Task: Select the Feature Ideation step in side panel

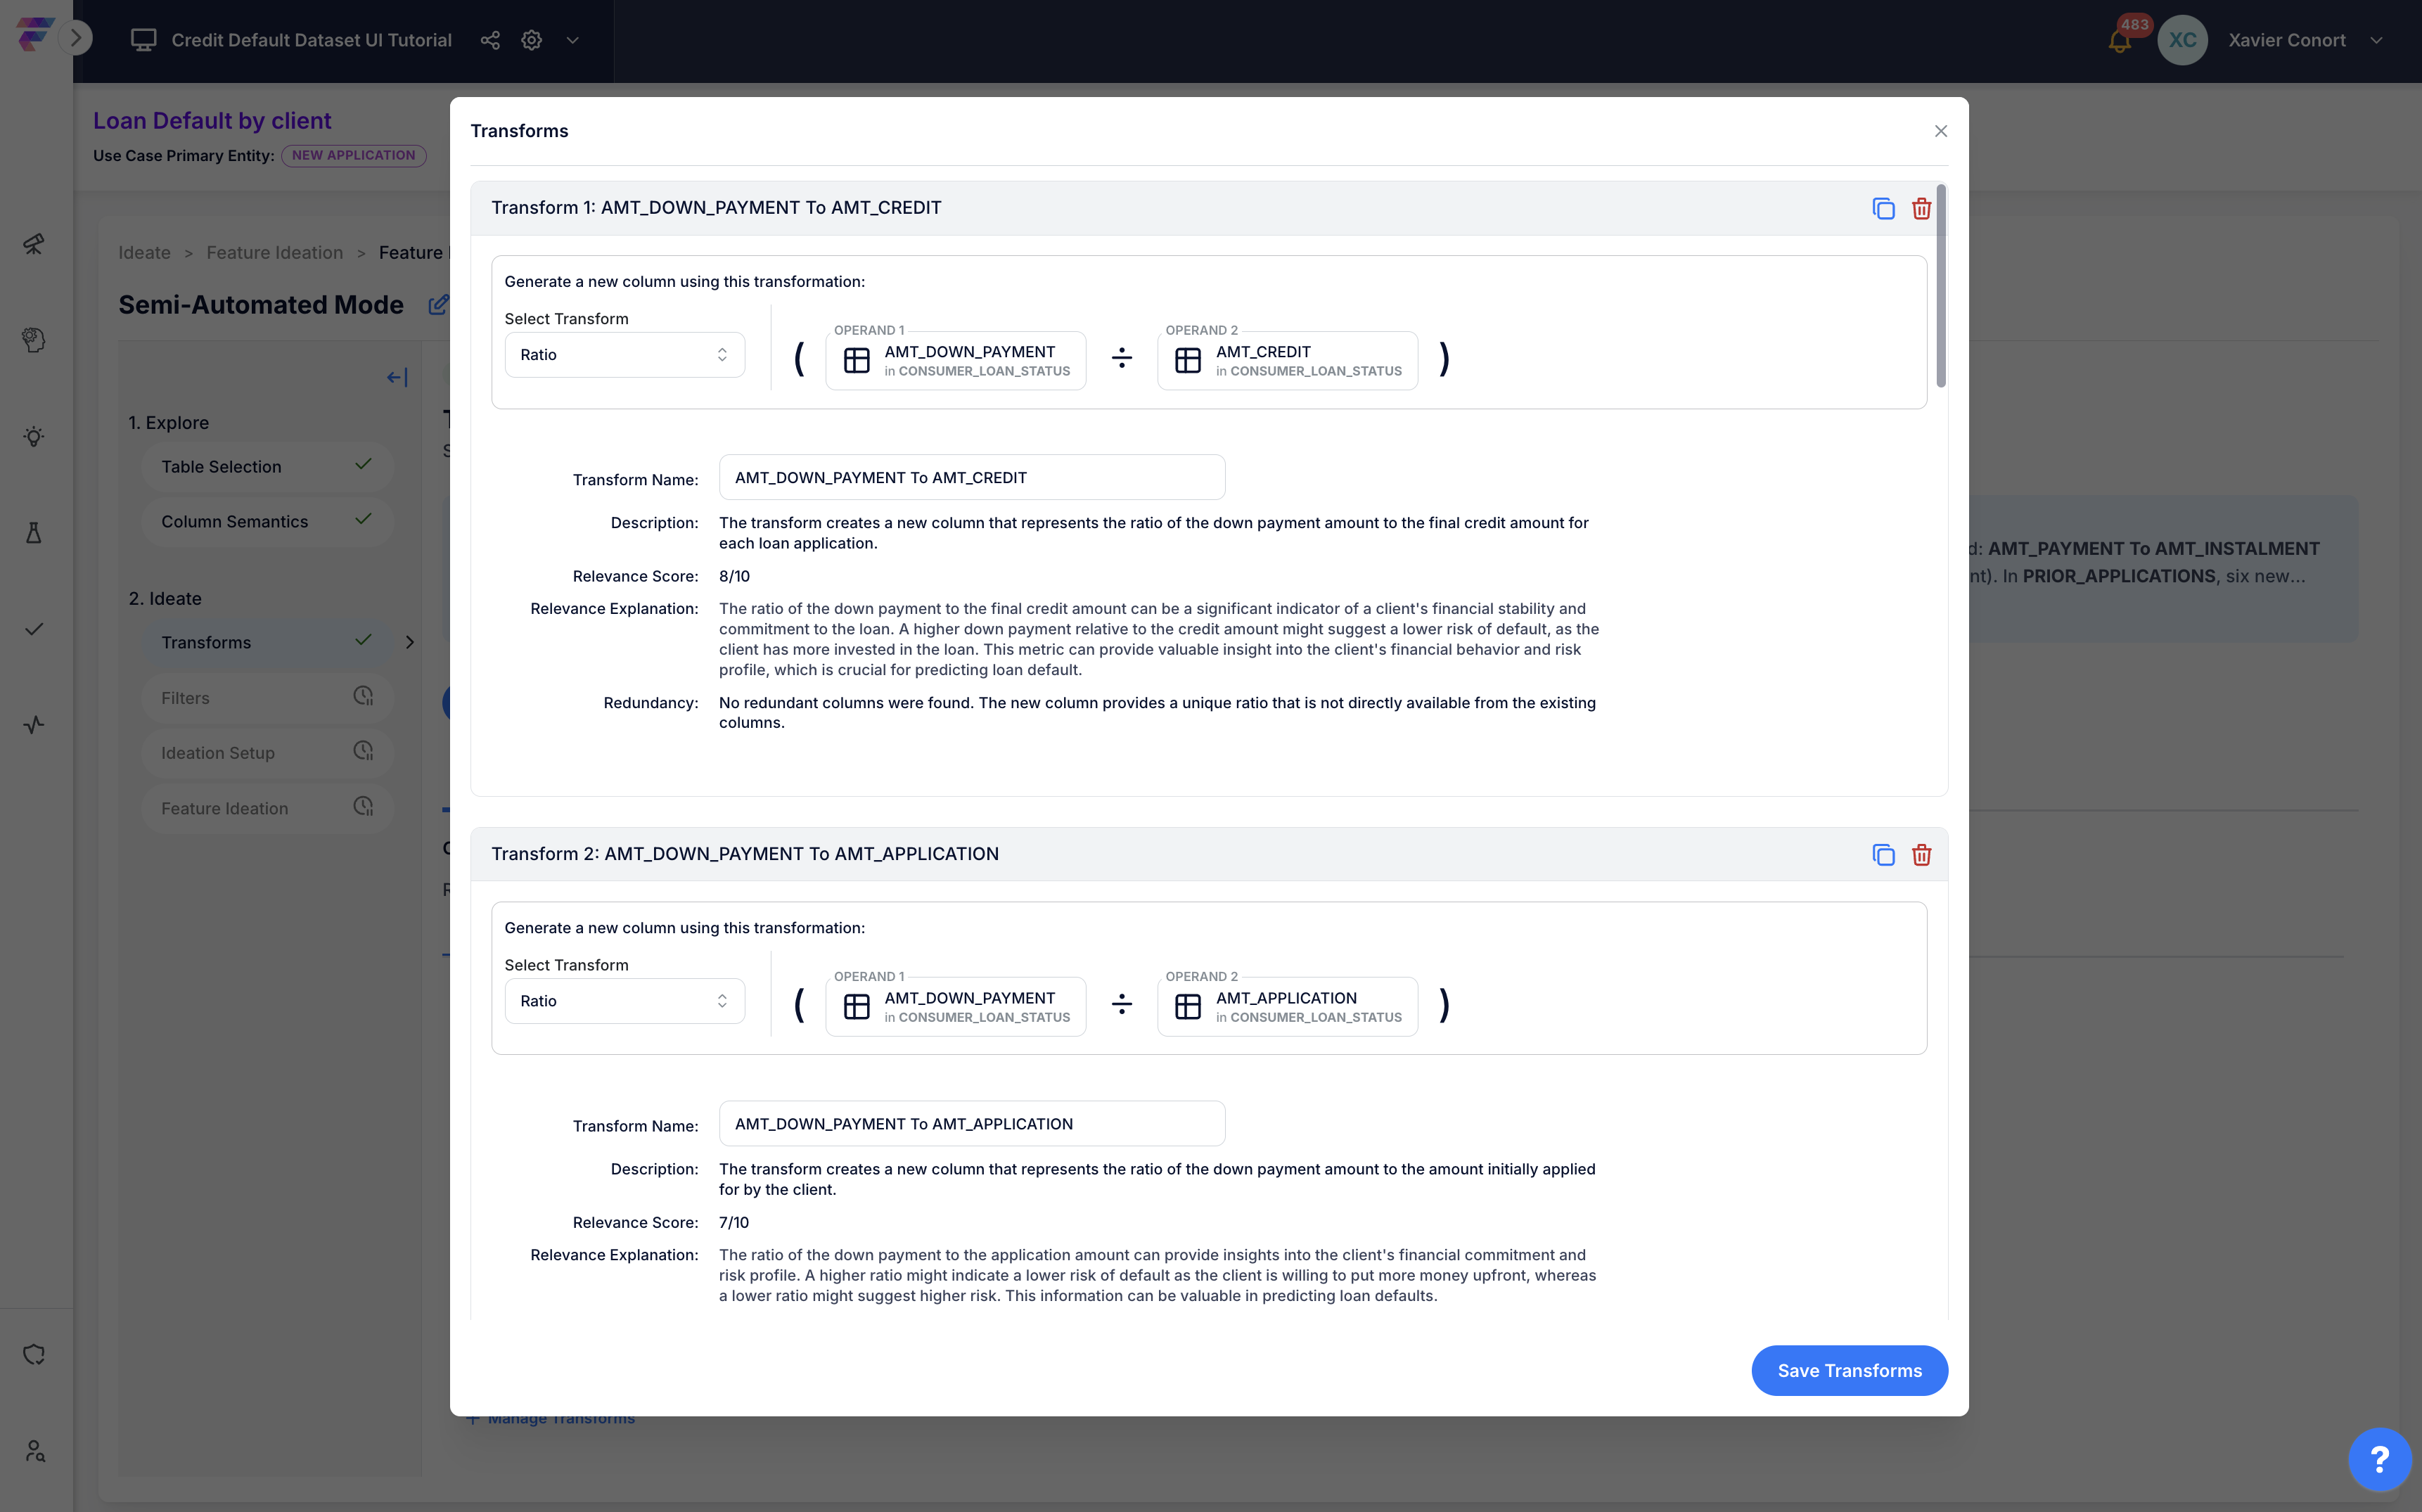Action: (267, 808)
